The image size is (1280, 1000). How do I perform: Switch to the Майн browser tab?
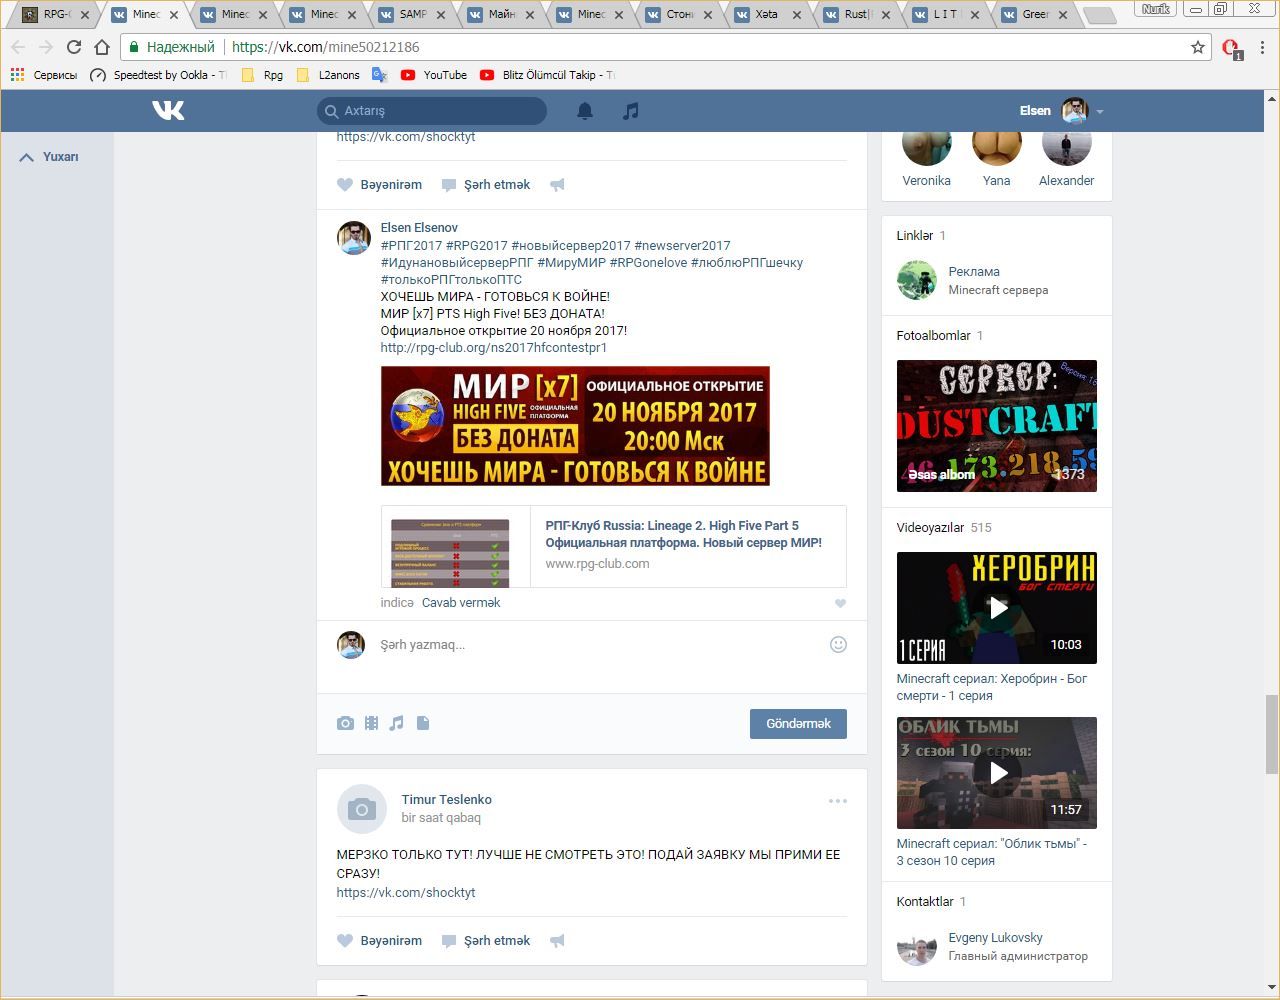(502, 14)
